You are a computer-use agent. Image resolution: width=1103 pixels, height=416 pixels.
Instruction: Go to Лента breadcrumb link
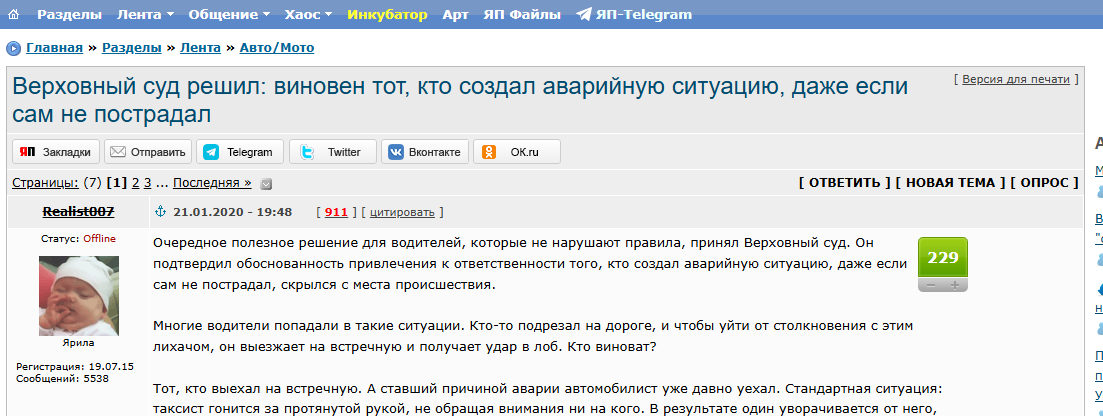(x=200, y=48)
